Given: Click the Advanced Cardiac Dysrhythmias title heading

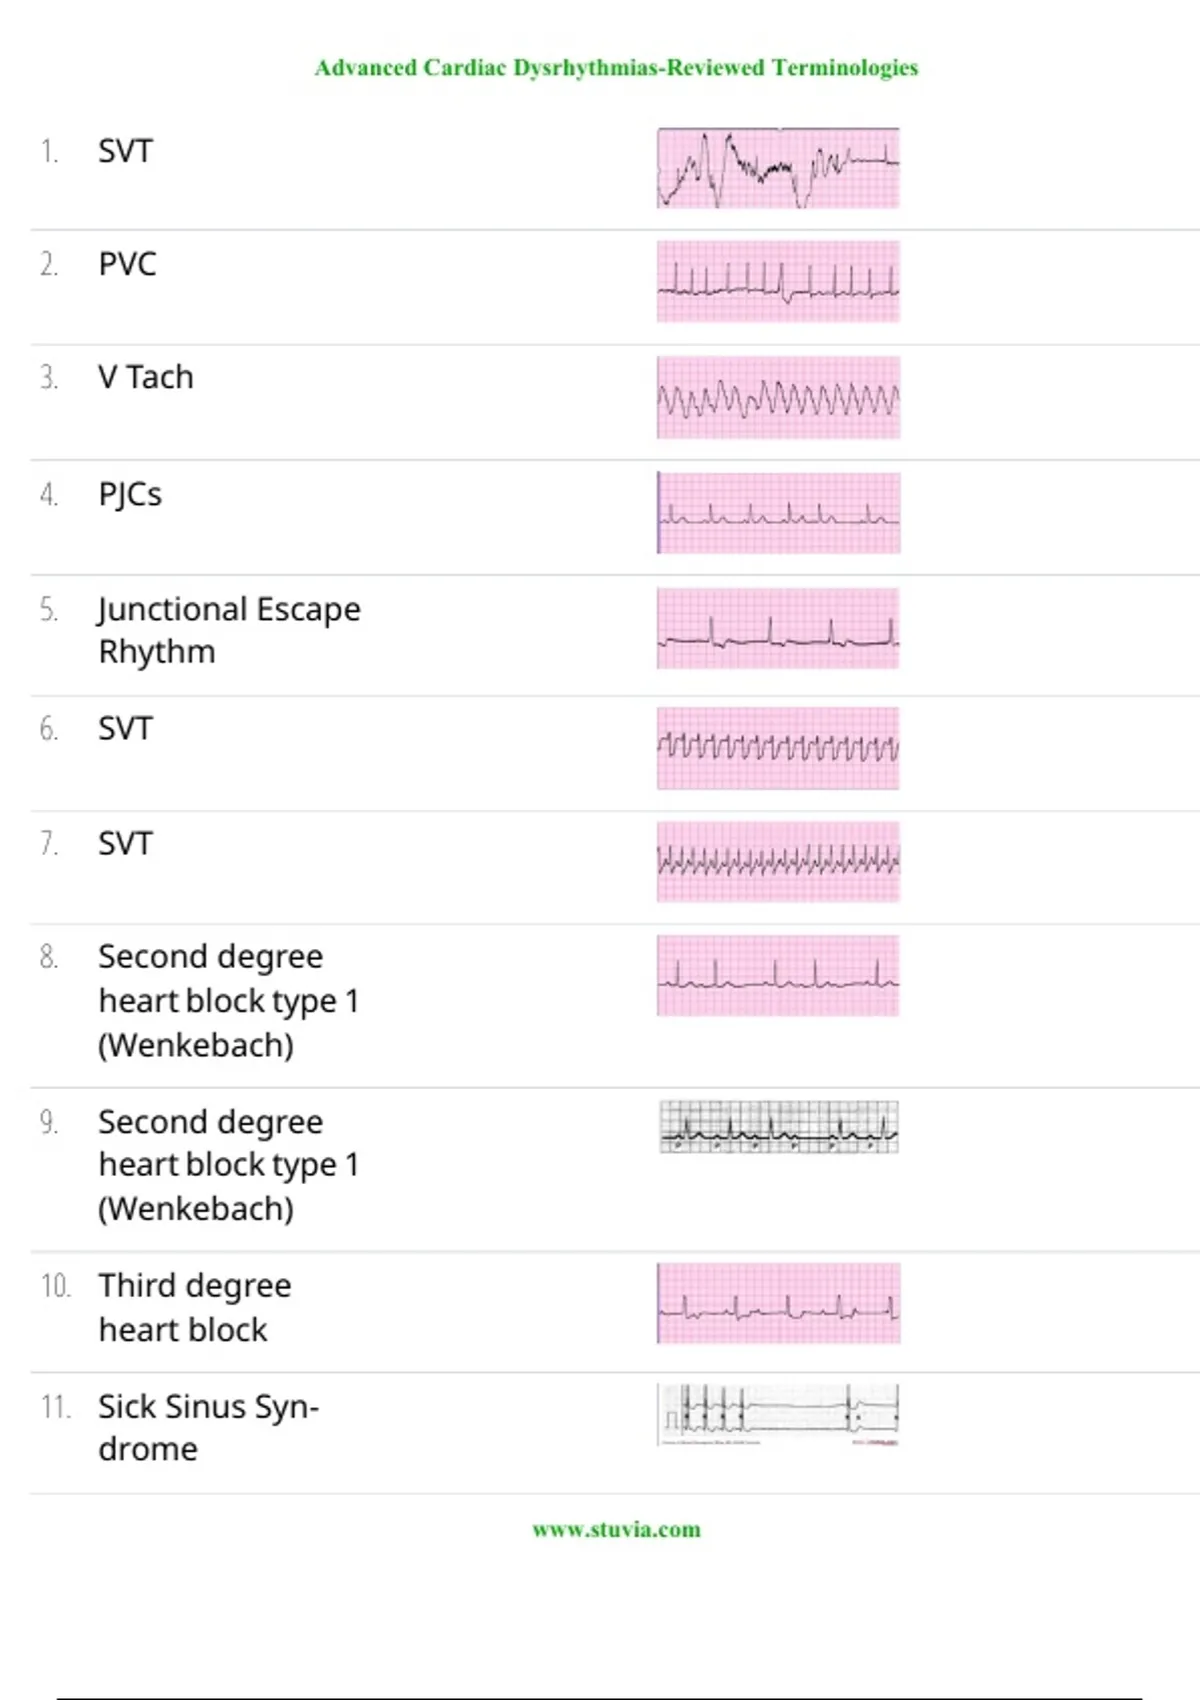Looking at the screenshot, I should pos(616,68).
